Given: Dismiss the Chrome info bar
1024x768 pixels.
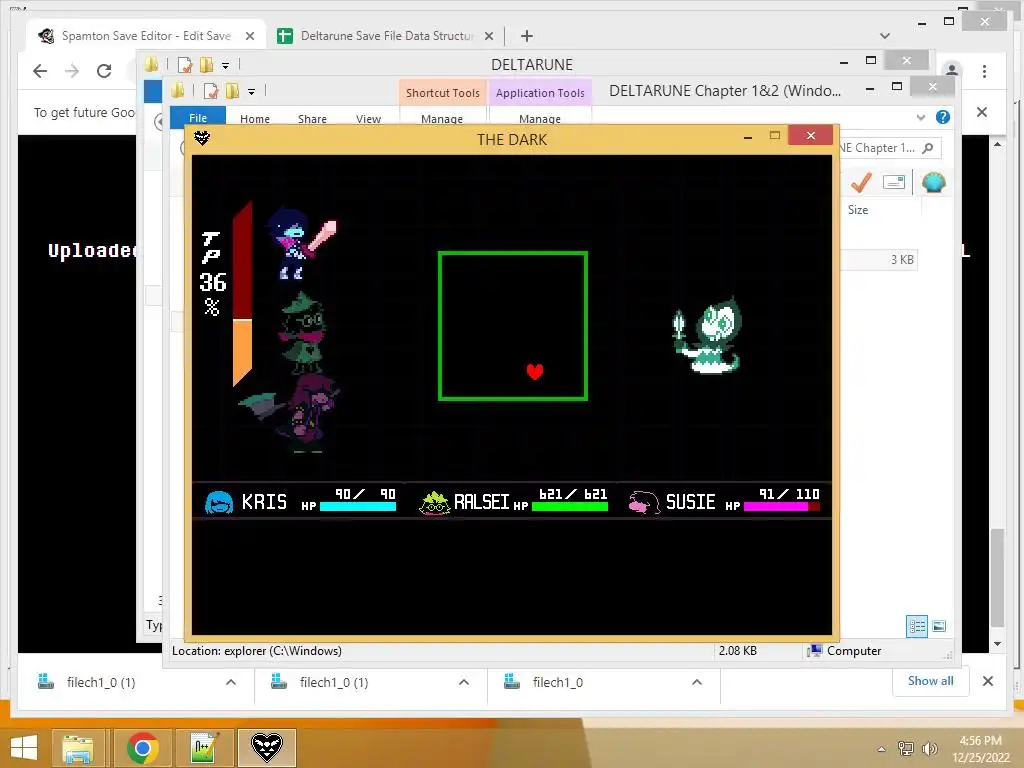Looking at the screenshot, I should [982, 112].
